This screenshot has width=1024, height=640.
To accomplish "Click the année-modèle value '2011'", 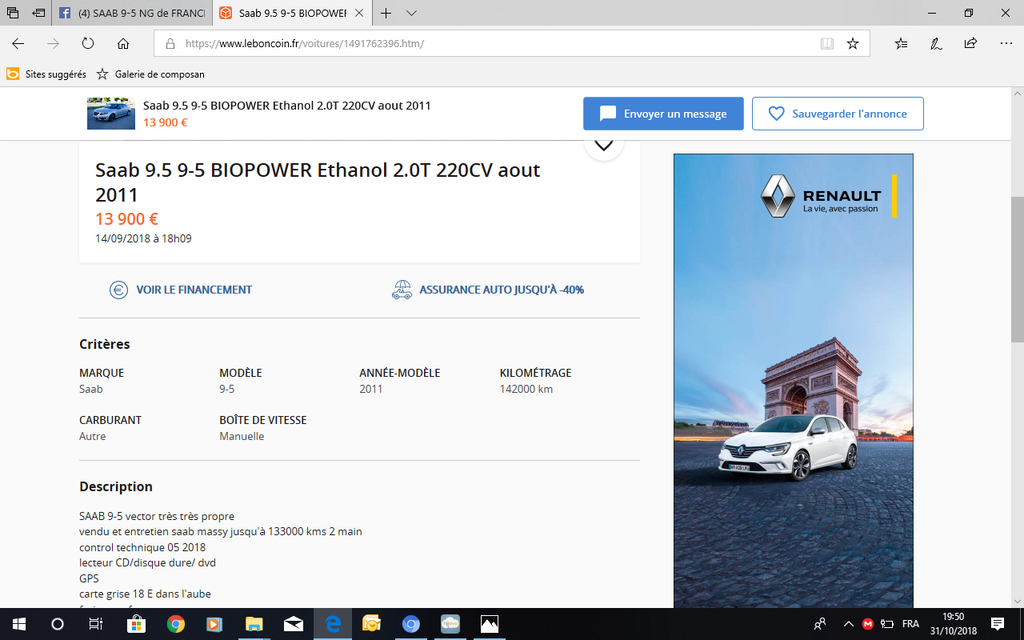I will coord(371,389).
